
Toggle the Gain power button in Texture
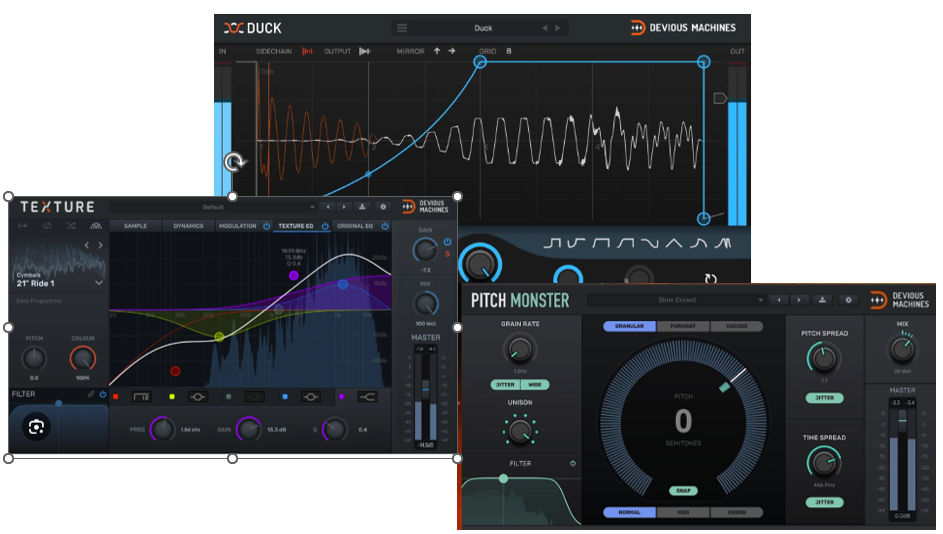pos(447,242)
